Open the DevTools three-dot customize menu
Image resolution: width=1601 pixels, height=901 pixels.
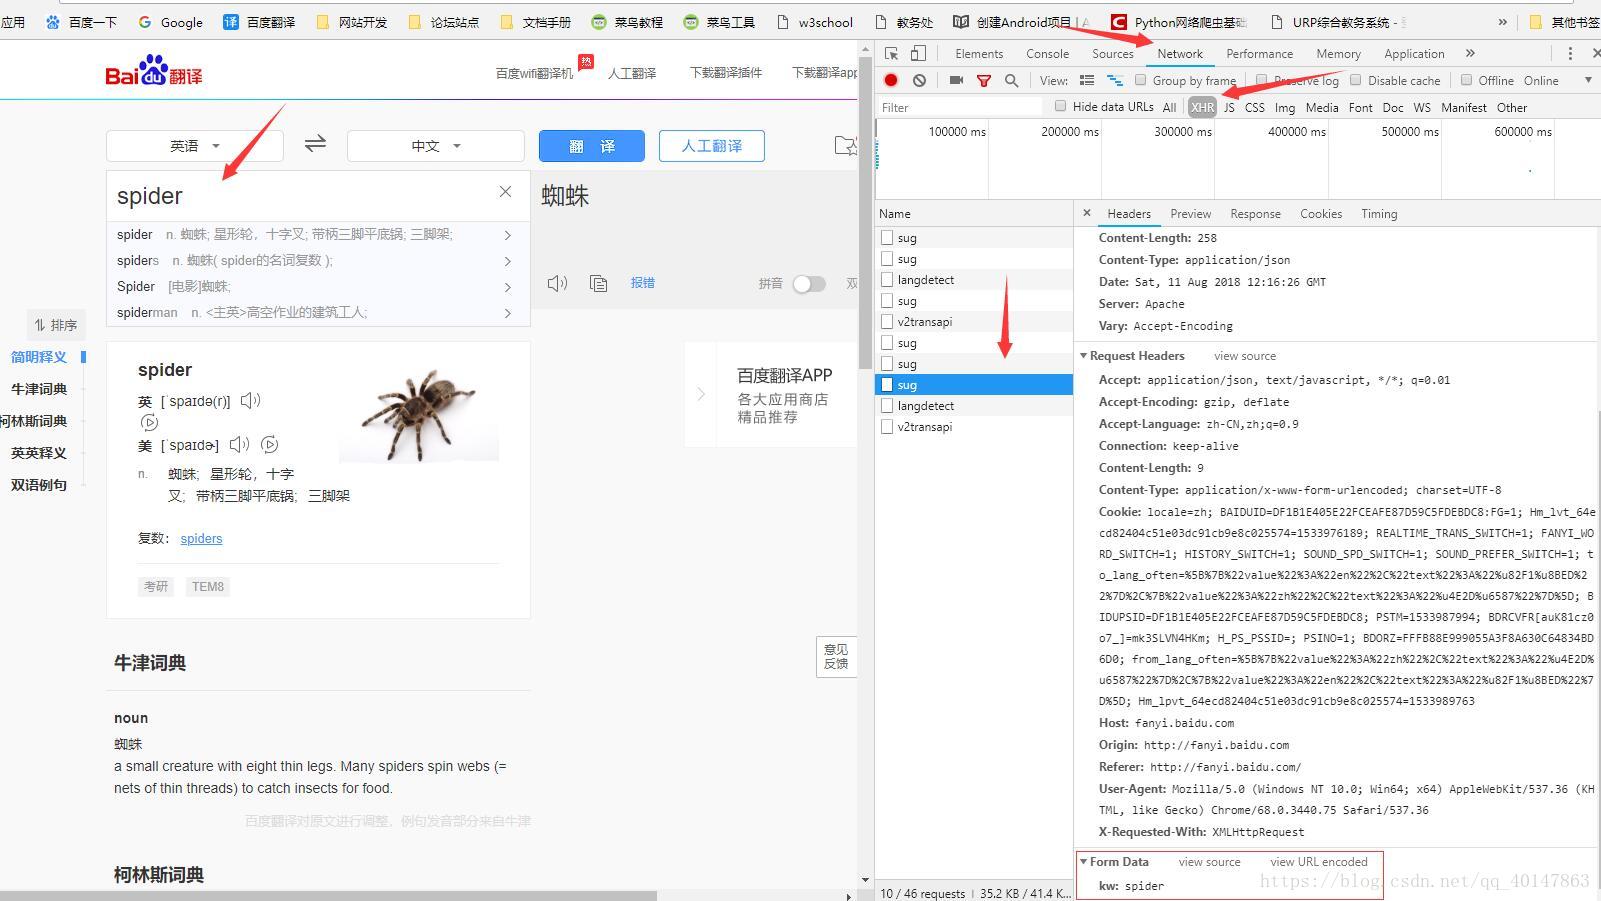coord(1570,53)
